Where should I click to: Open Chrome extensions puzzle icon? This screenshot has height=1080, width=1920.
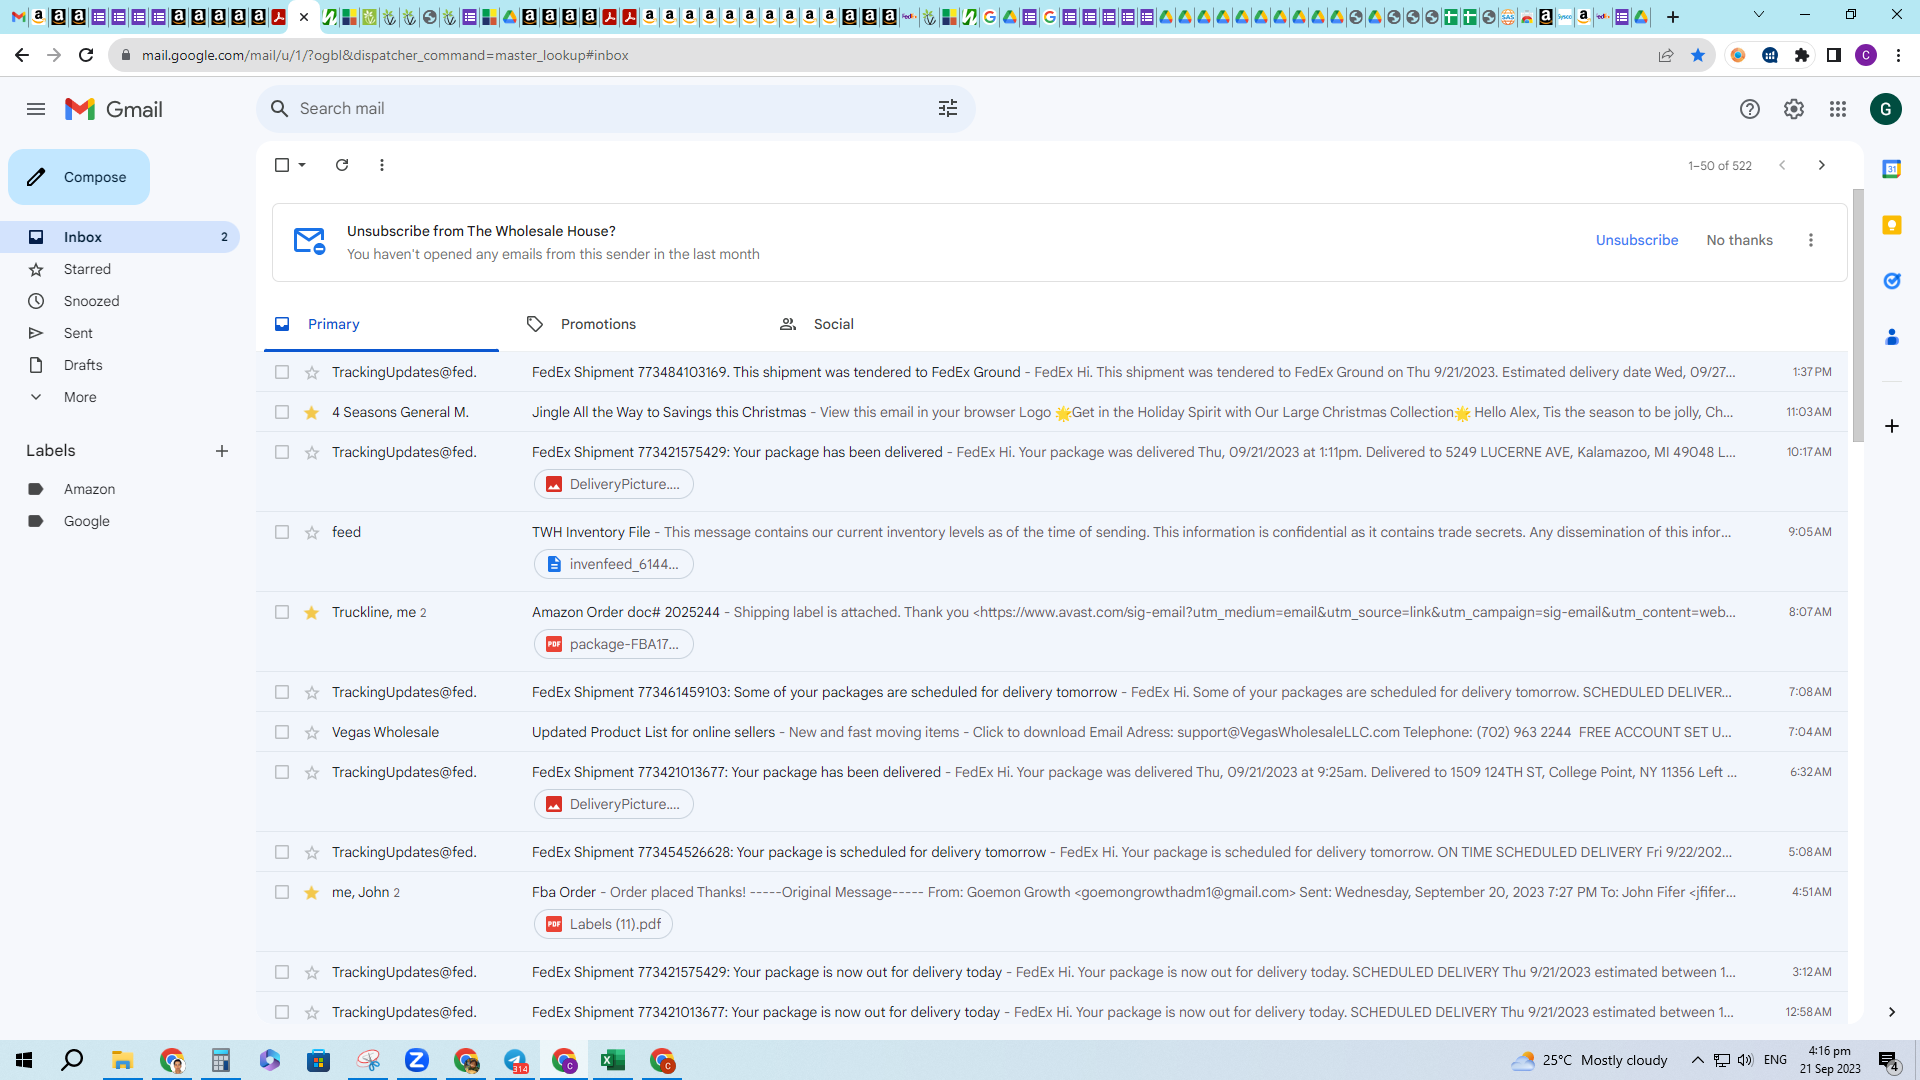[x=1802, y=55]
